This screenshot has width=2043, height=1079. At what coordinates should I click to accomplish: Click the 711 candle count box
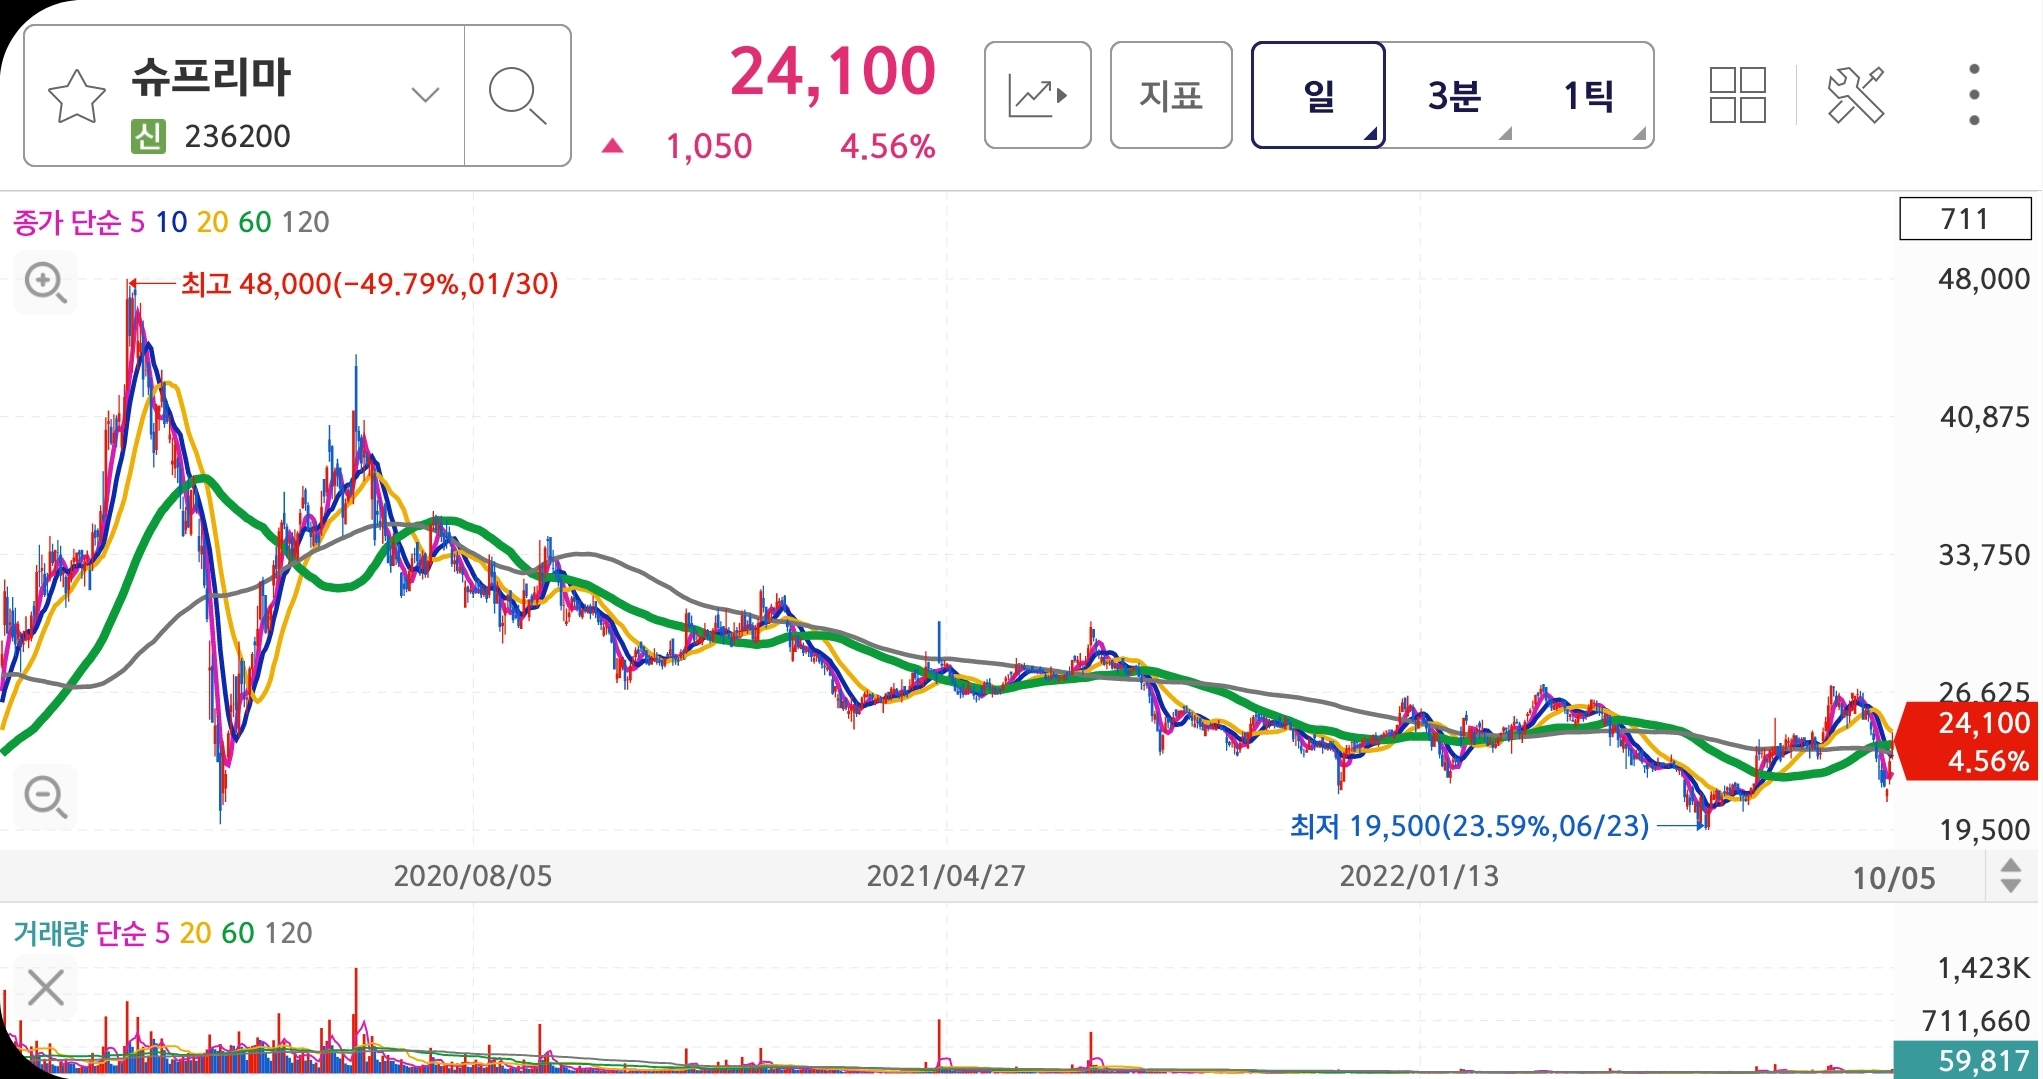(1965, 219)
